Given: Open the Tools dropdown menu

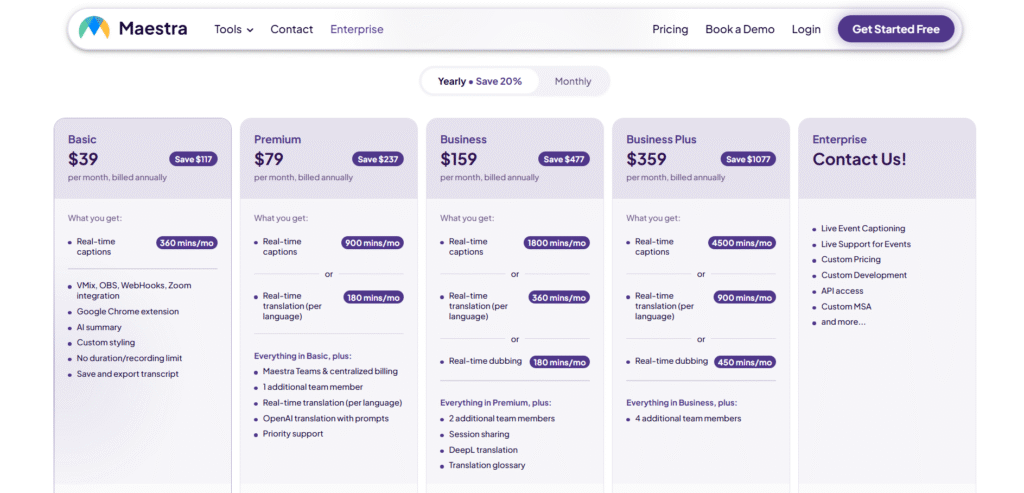Looking at the screenshot, I should pyautogui.click(x=234, y=29).
